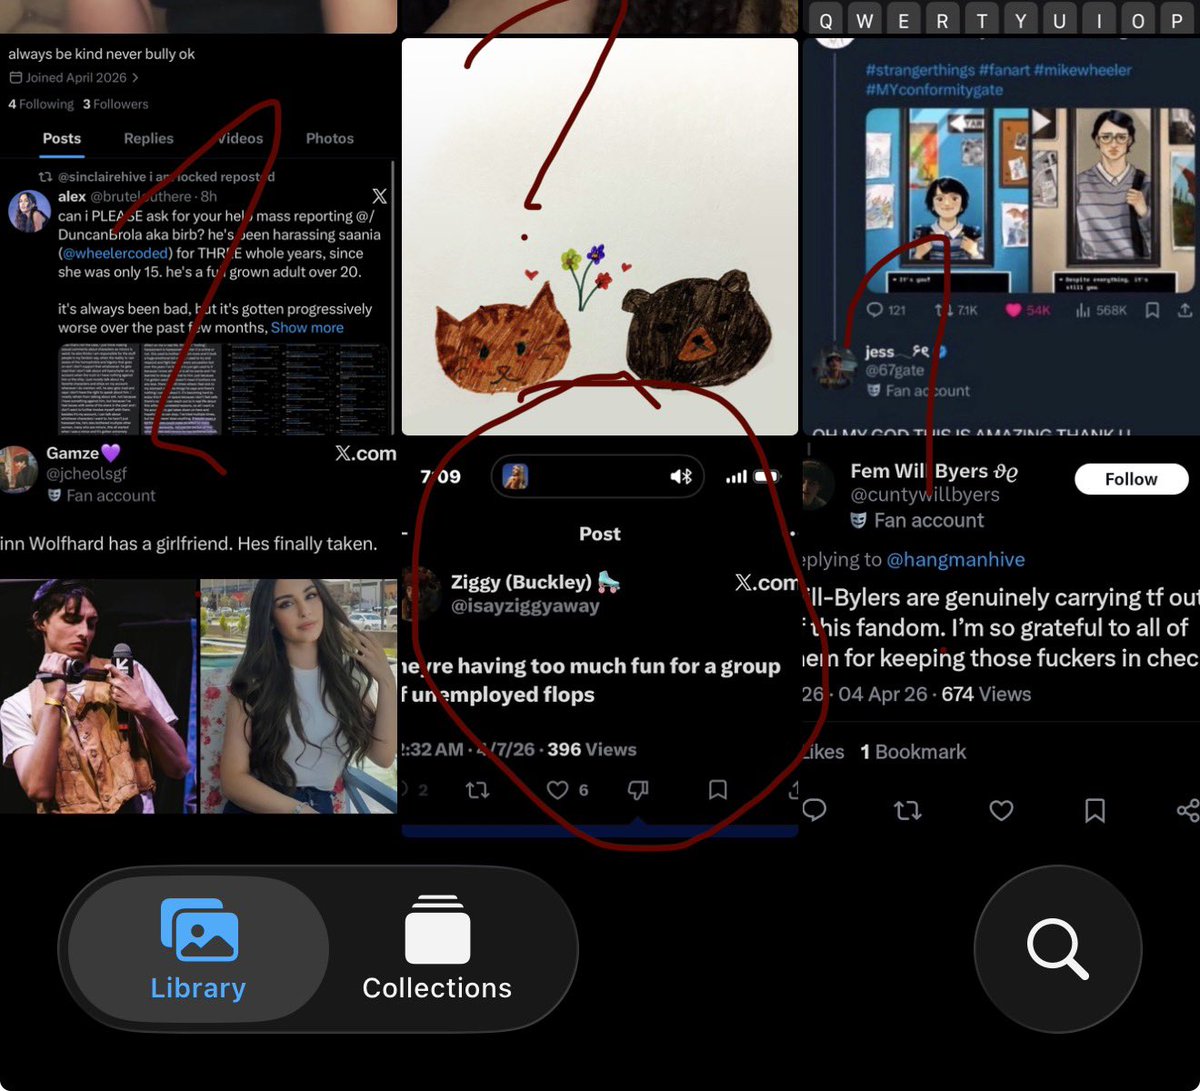The width and height of the screenshot is (1200, 1091).
Task: Click the retweet icon under Ziggy's post
Action: tap(478, 789)
